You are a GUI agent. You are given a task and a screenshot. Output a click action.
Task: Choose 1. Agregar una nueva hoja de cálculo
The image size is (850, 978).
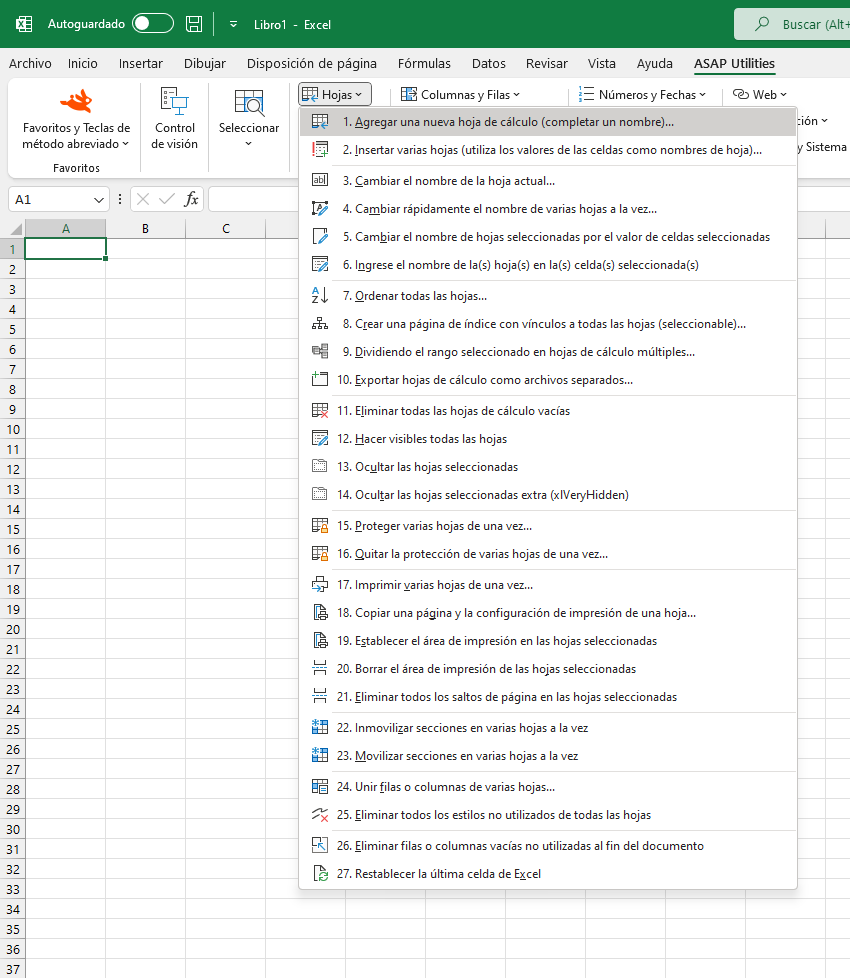[548, 122]
